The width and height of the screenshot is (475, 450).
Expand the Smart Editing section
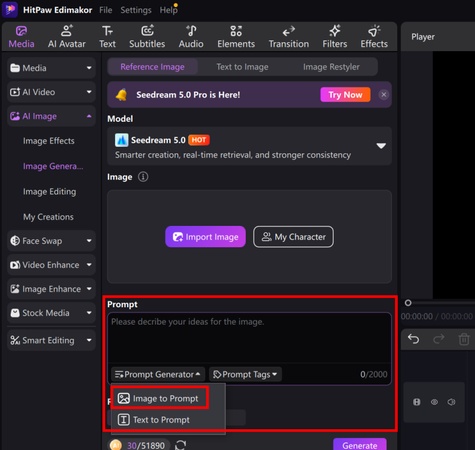(51, 340)
